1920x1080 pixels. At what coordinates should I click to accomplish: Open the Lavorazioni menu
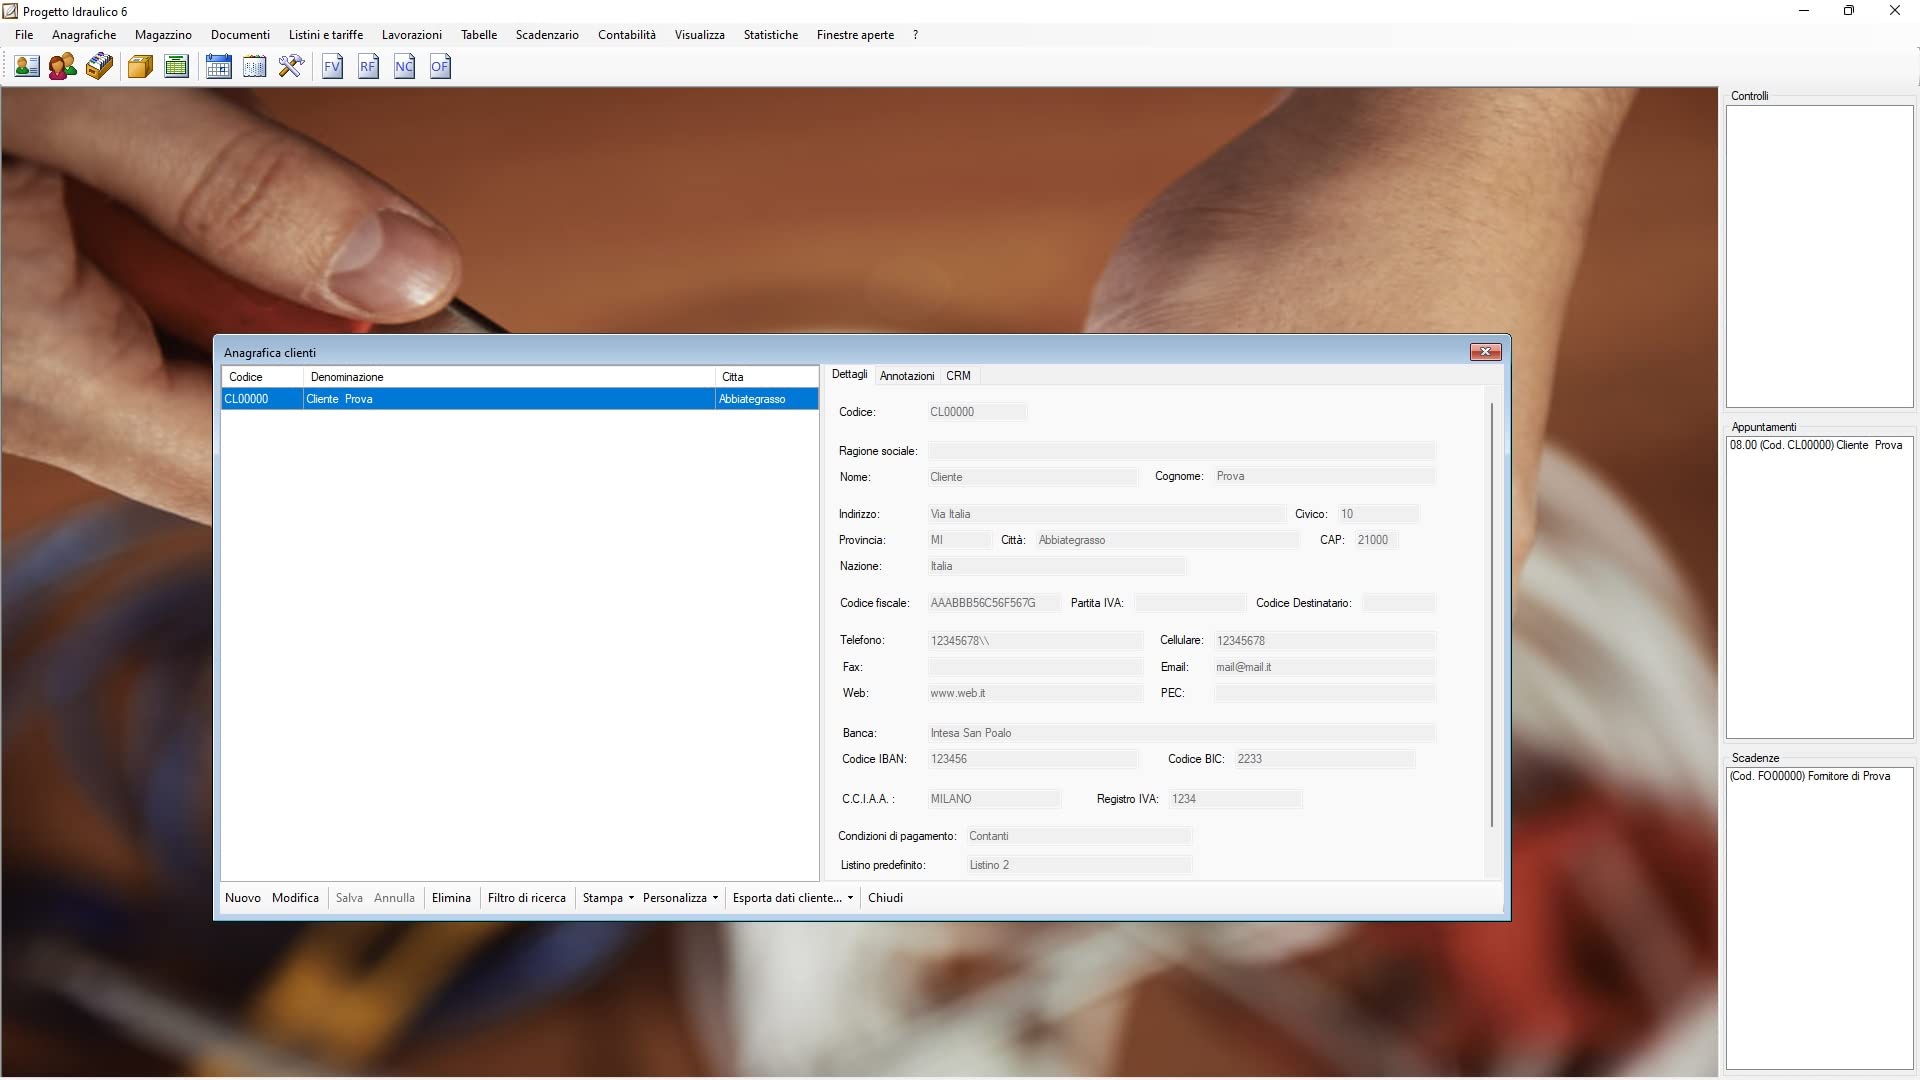tap(412, 35)
